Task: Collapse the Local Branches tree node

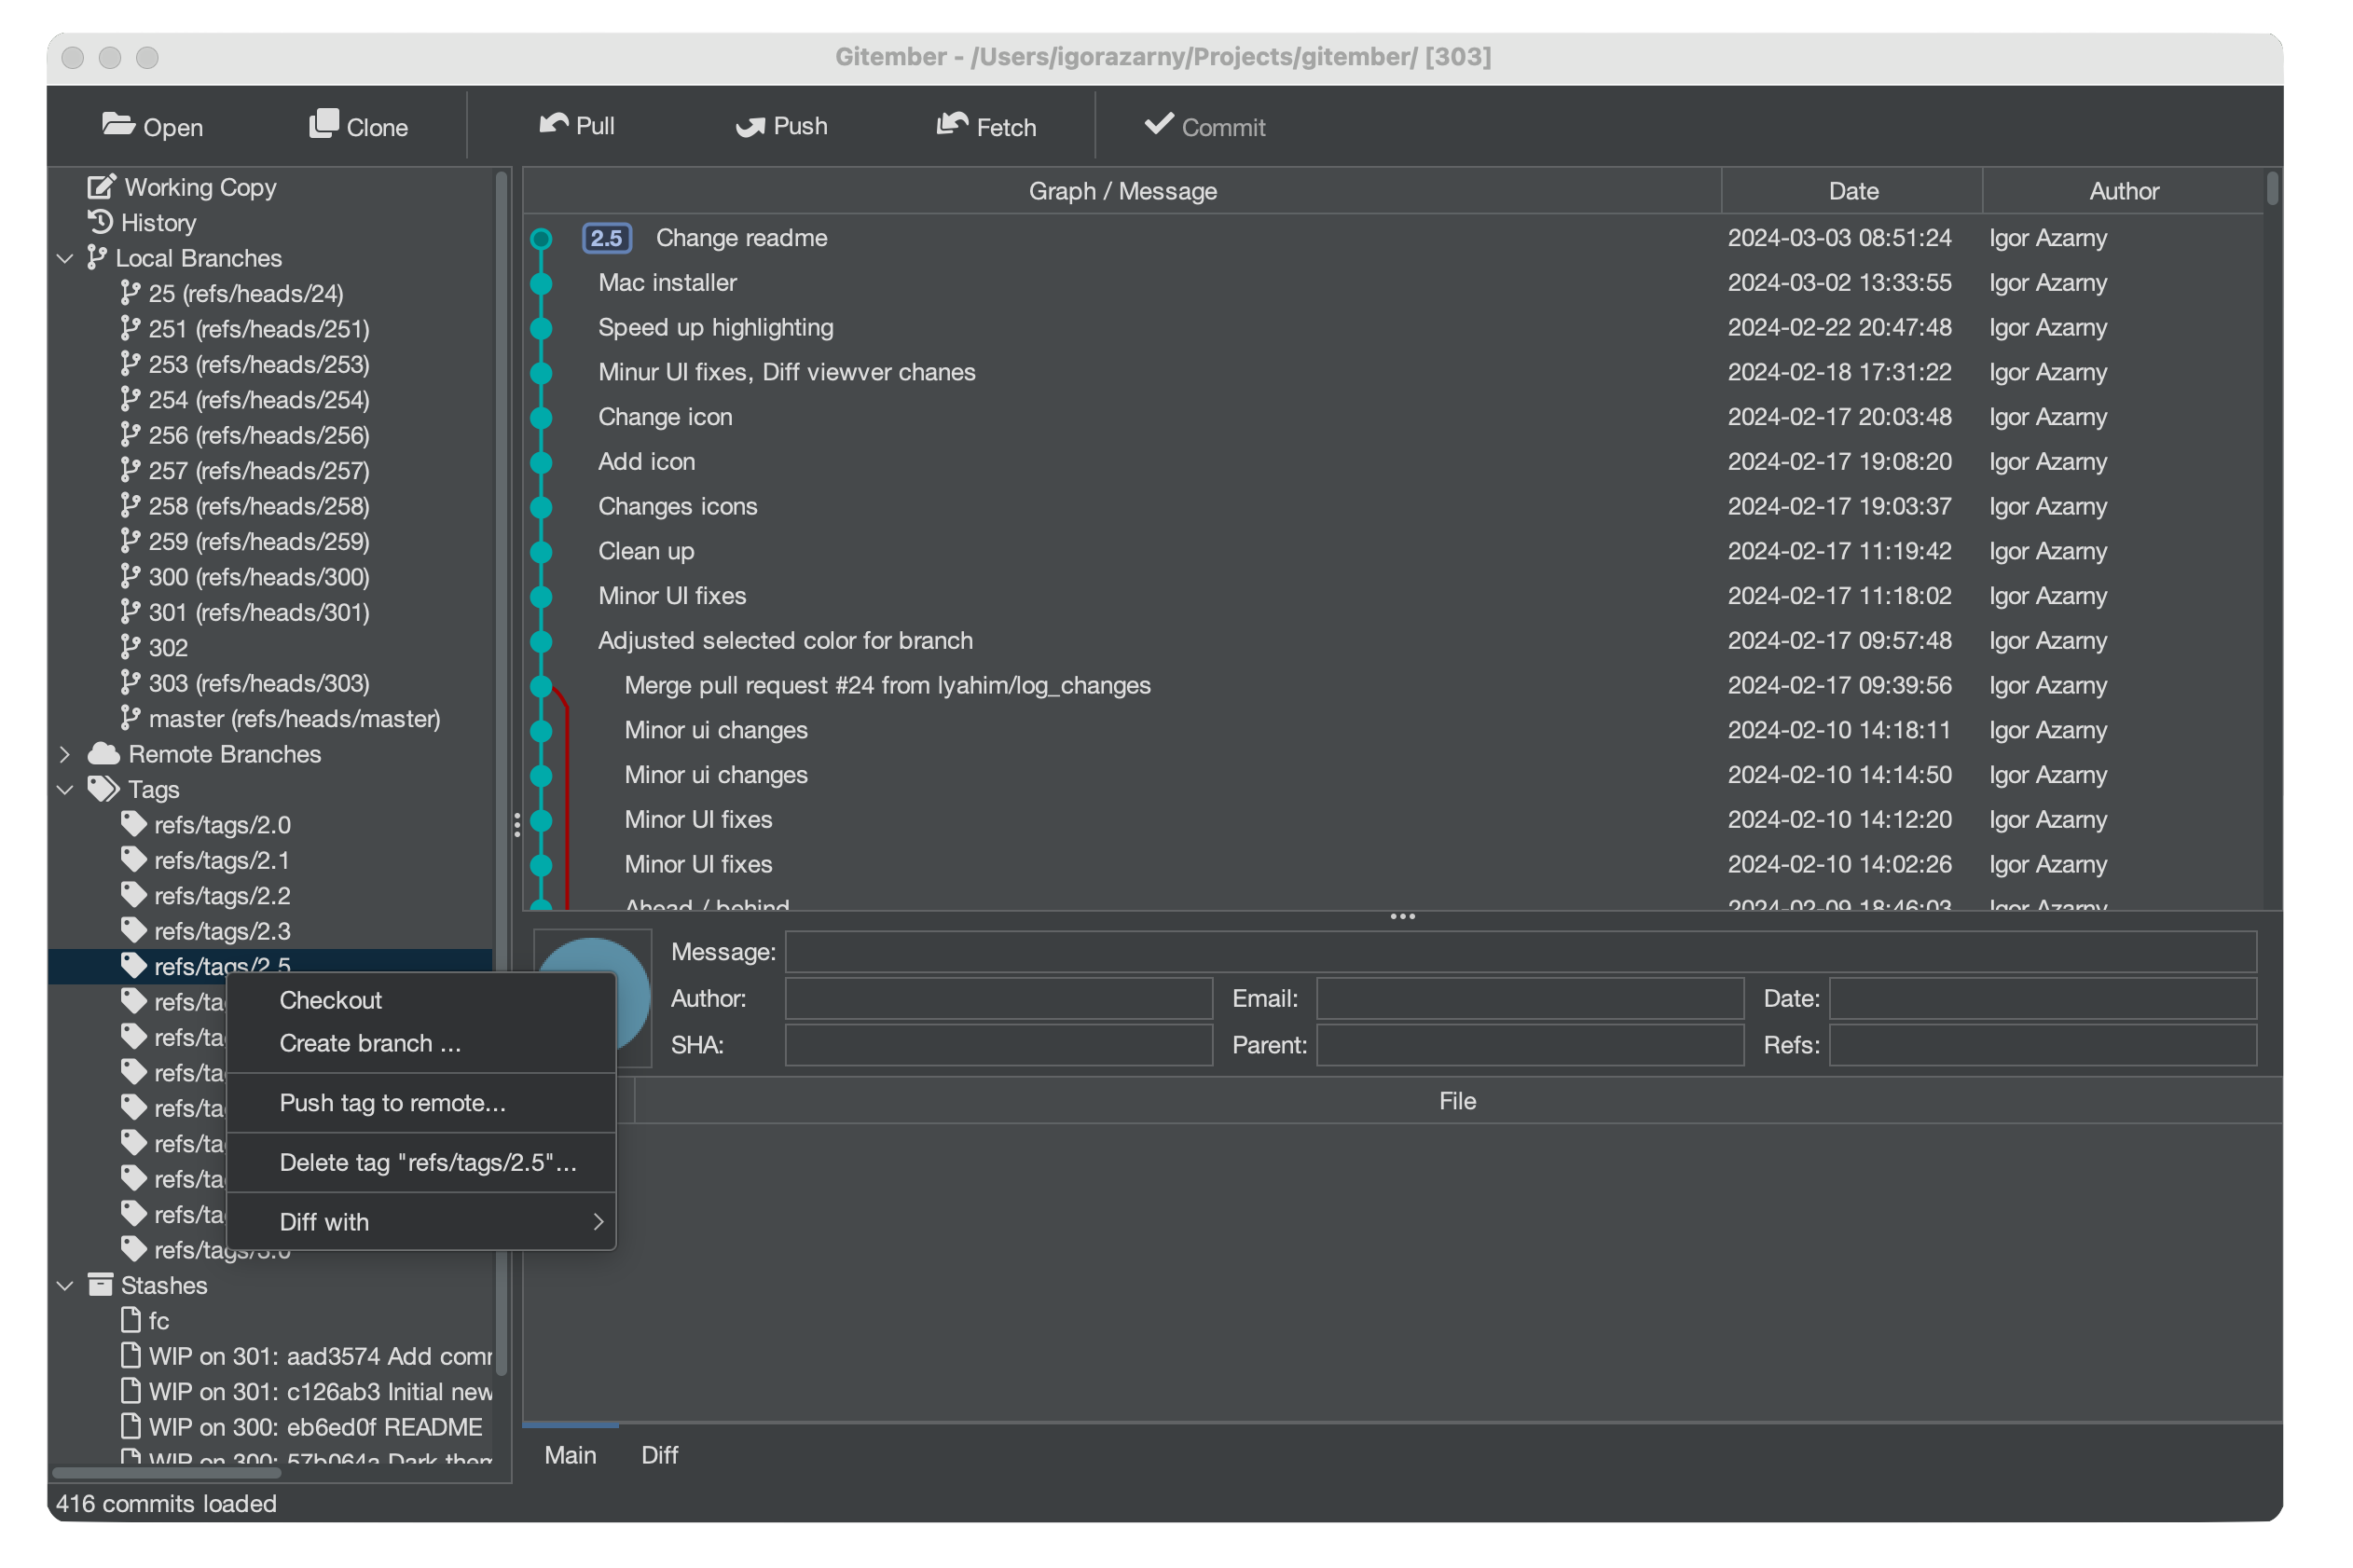Action: 66,258
